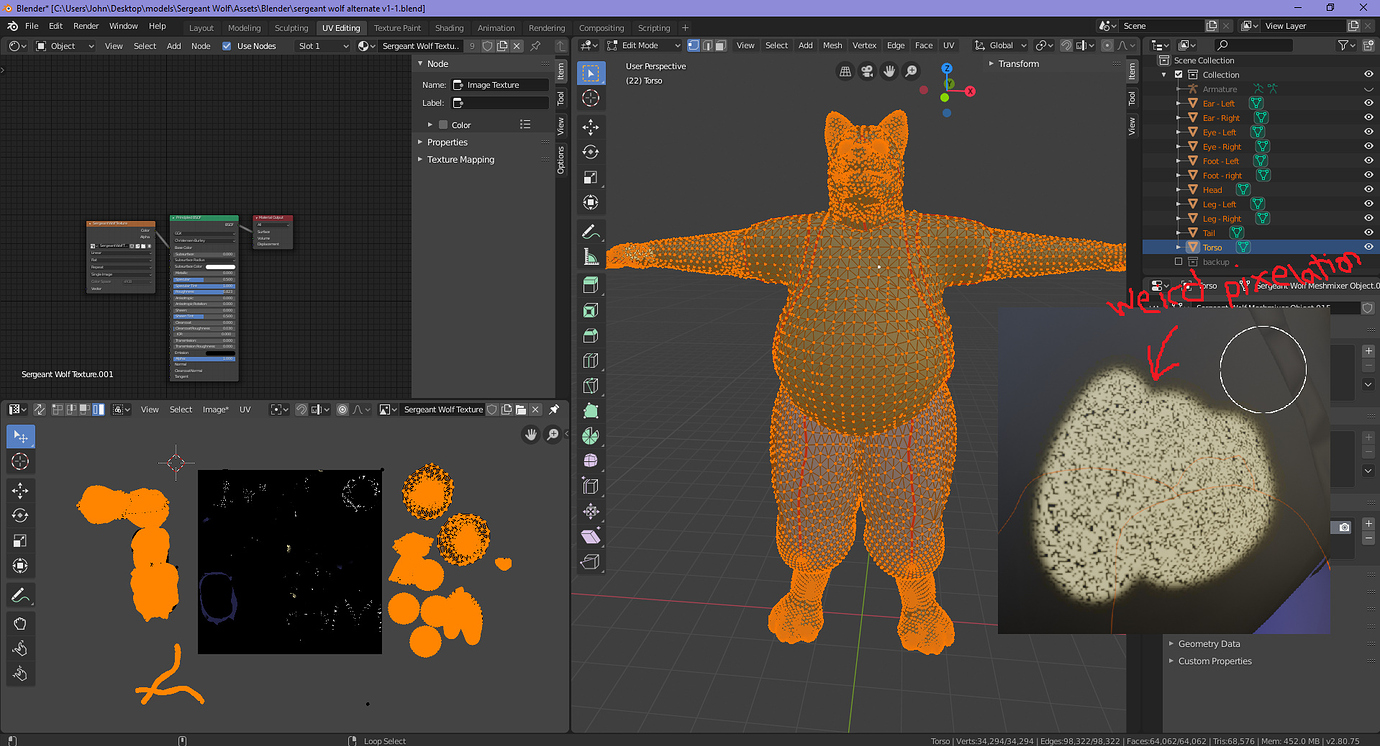Click the pan hand icon in 3D viewport
Viewport: 1380px width, 746px height.
pyautogui.click(x=889, y=71)
